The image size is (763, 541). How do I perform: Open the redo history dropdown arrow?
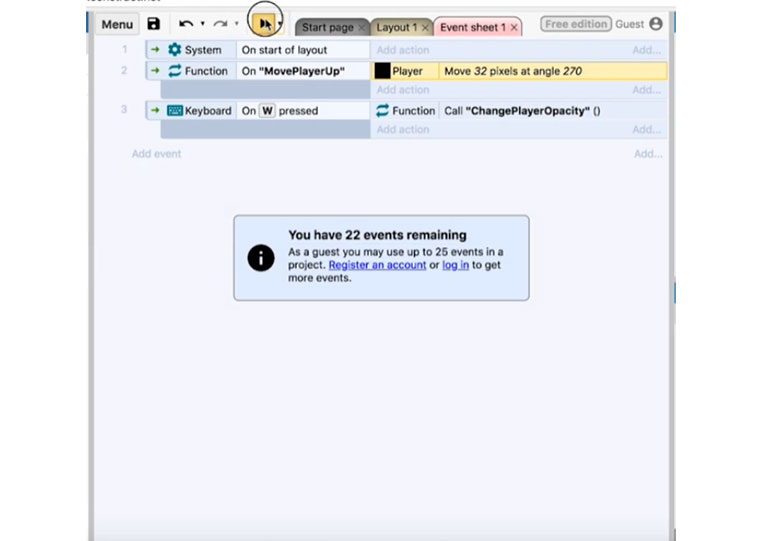[236, 23]
